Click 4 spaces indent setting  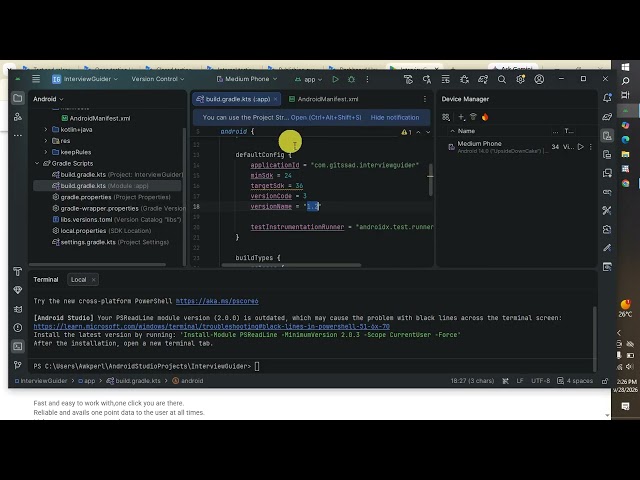point(575,381)
